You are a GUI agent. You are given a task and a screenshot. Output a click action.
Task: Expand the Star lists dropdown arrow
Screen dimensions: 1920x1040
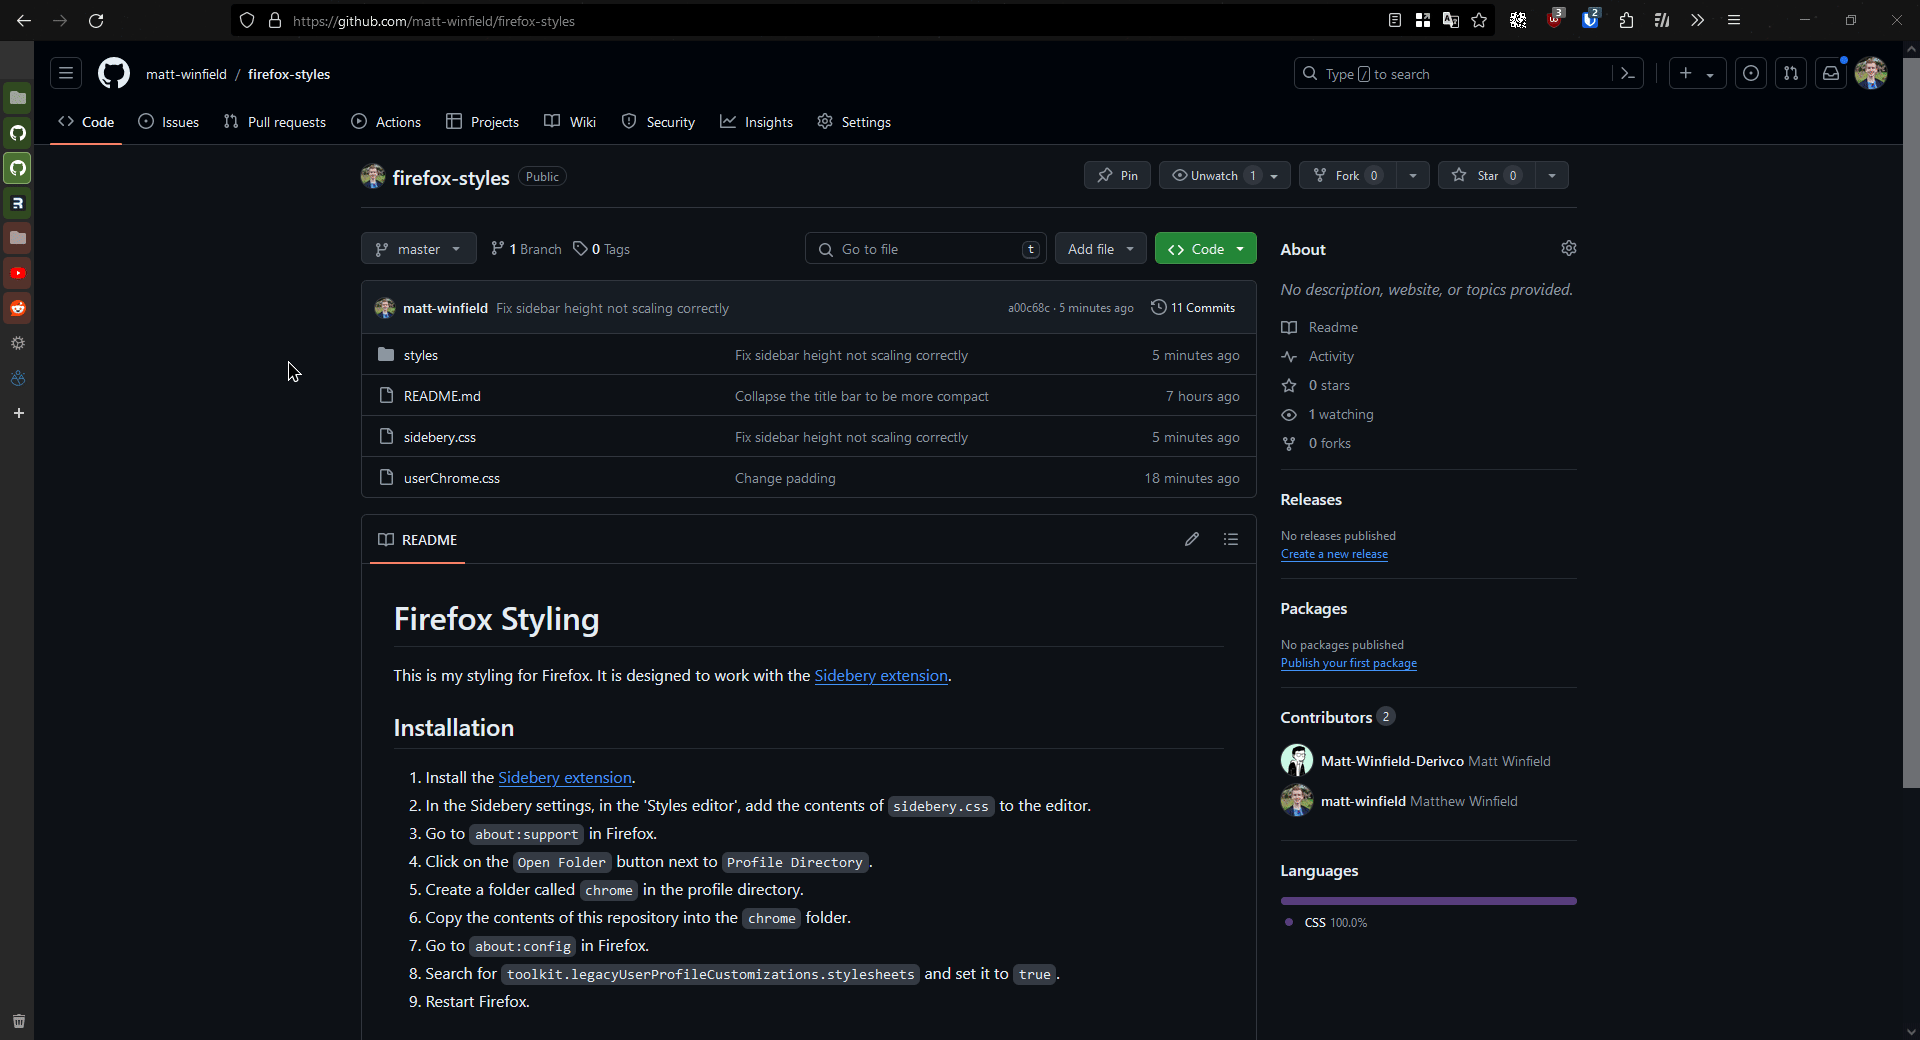click(1552, 175)
